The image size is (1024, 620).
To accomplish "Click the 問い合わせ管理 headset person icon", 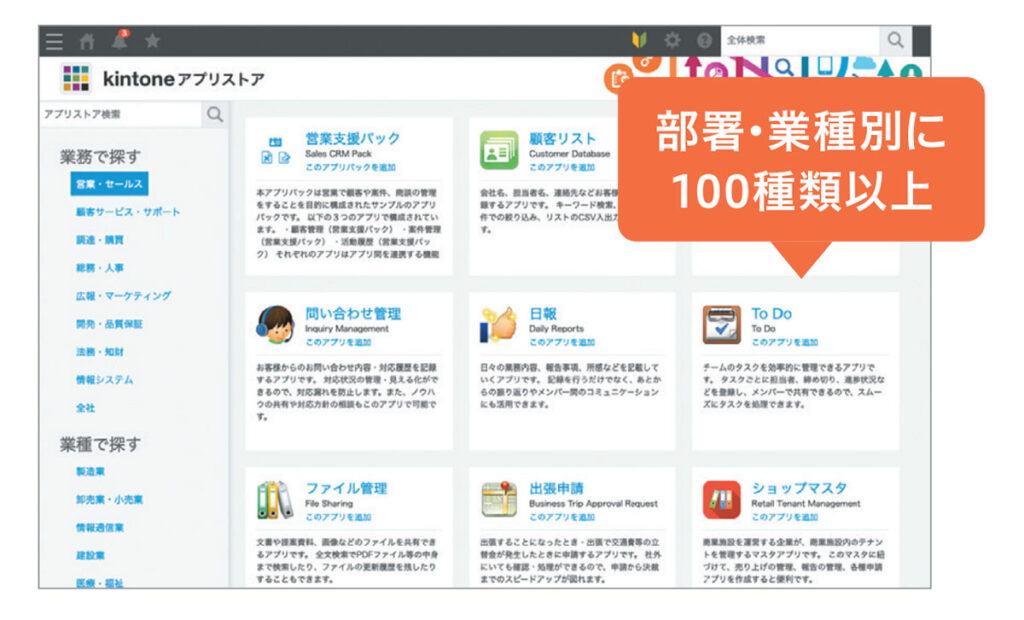I will point(274,324).
